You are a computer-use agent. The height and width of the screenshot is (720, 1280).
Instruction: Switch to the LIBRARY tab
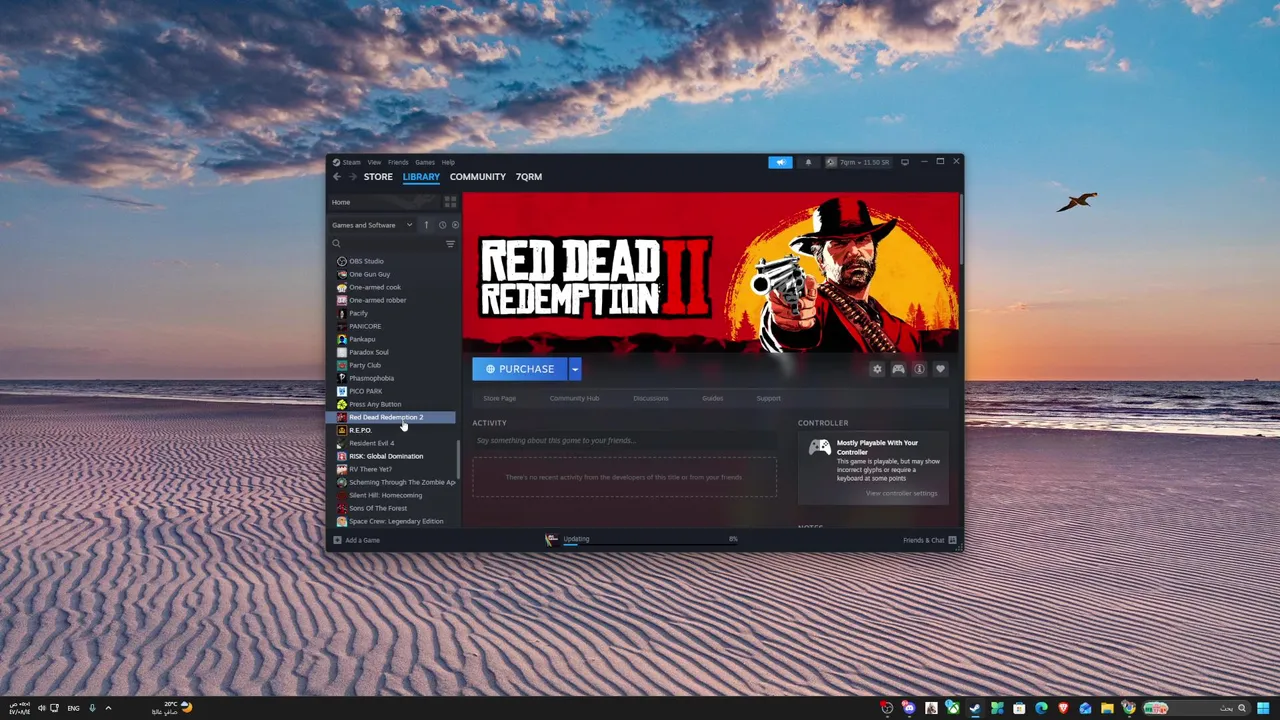click(x=421, y=177)
